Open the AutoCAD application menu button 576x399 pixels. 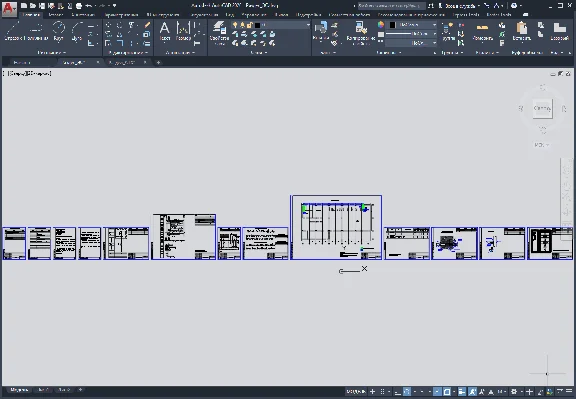click(x=9, y=8)
